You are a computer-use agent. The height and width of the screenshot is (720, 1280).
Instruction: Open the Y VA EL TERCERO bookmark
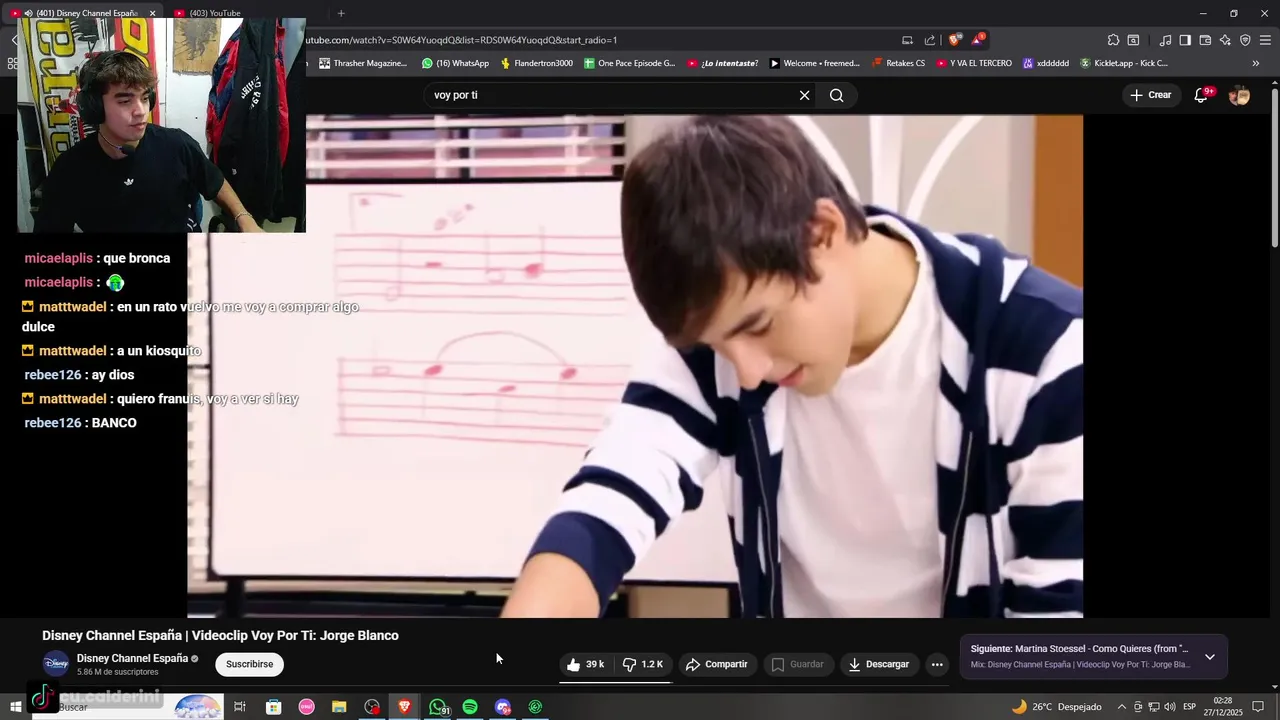pyautogui.click(x=973, y=63)
